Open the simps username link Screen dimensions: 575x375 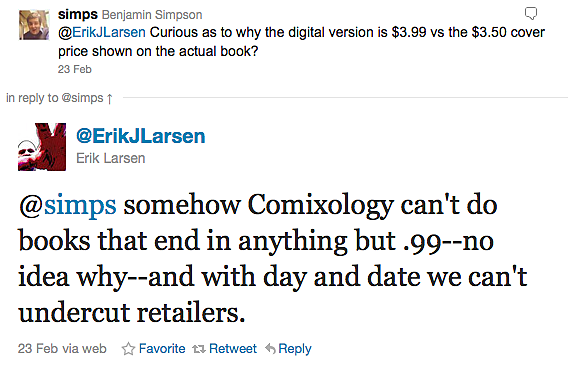point(78,14)
